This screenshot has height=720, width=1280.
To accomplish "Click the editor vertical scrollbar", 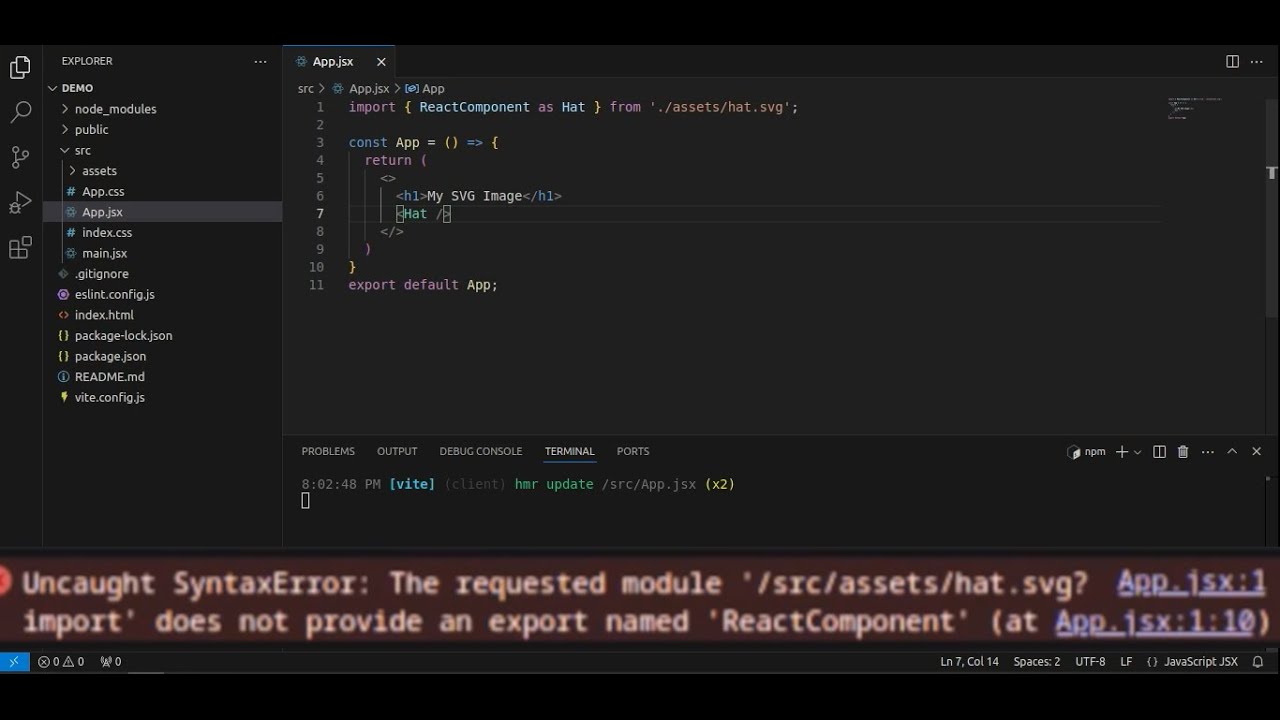I will (x=1272, y=208).
